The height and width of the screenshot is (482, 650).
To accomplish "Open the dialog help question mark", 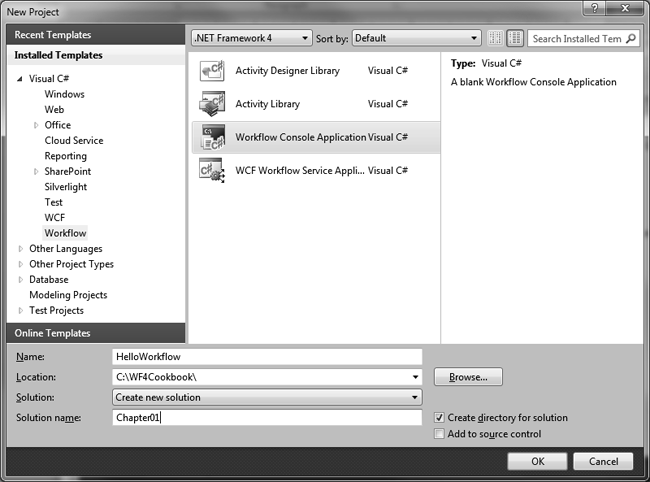I will 594,8.
